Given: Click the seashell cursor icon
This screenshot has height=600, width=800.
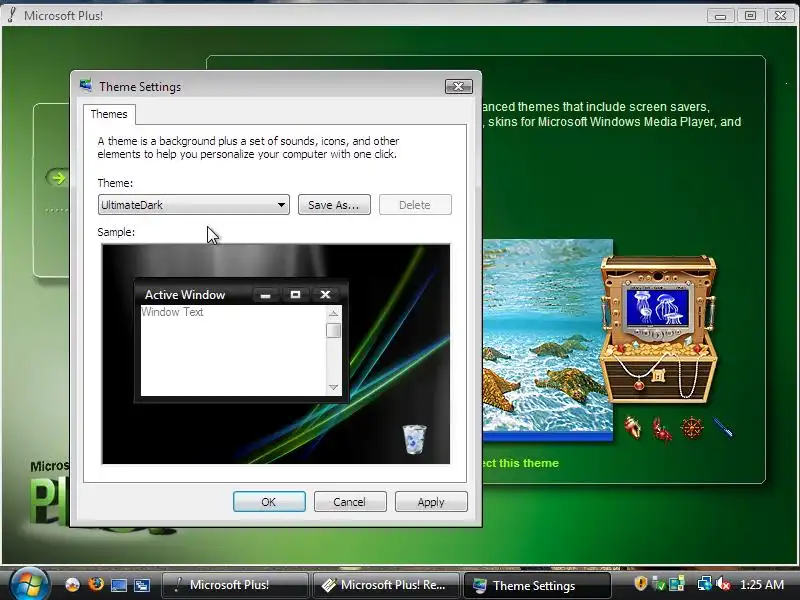Looking at the screenshot, I should (633, 427).
